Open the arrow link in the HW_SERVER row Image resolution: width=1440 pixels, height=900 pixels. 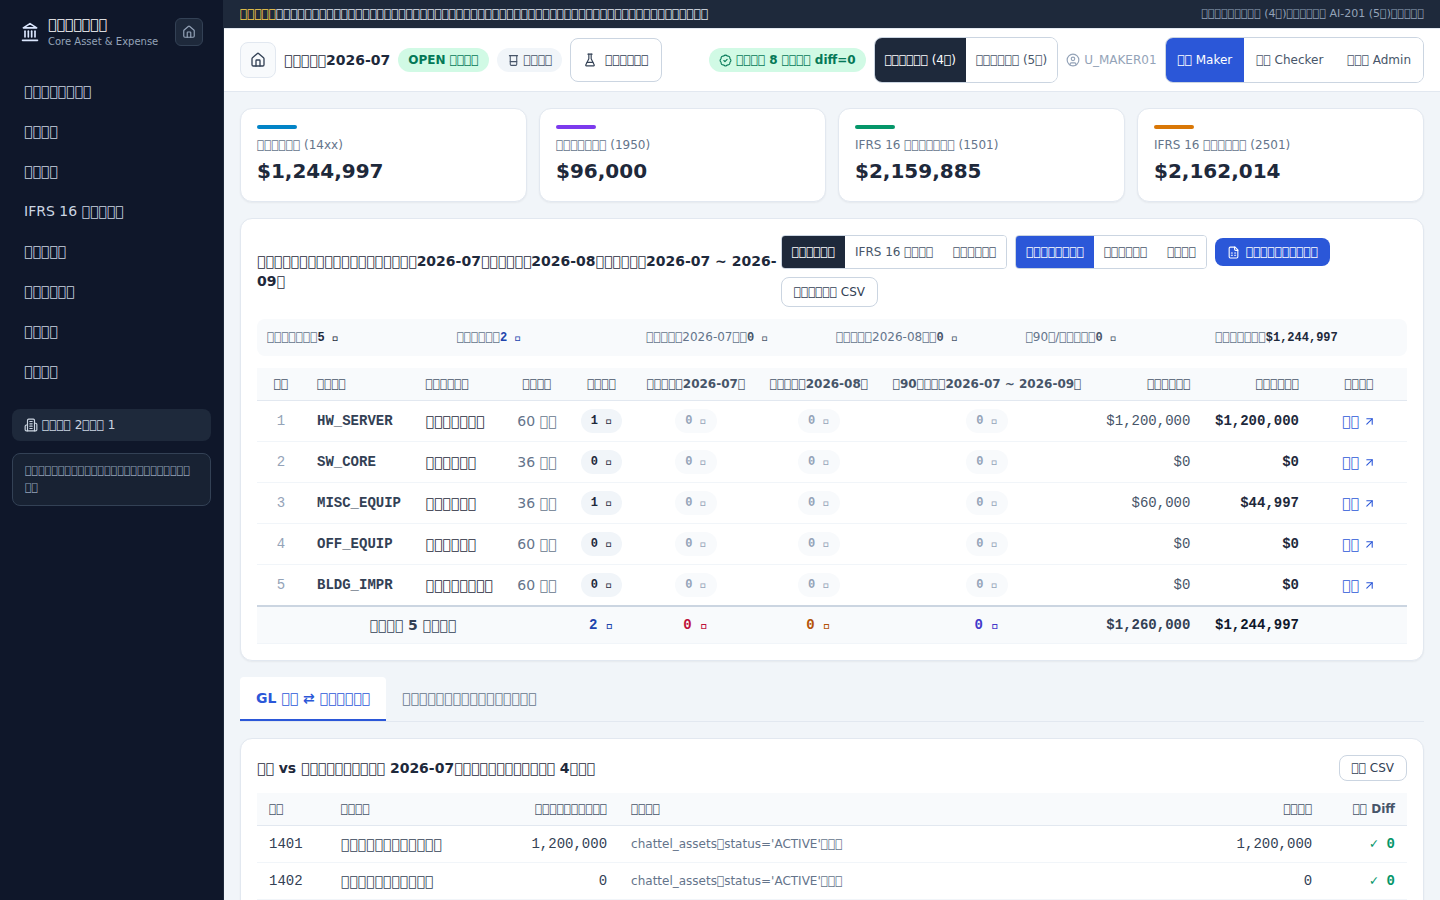1358,422
